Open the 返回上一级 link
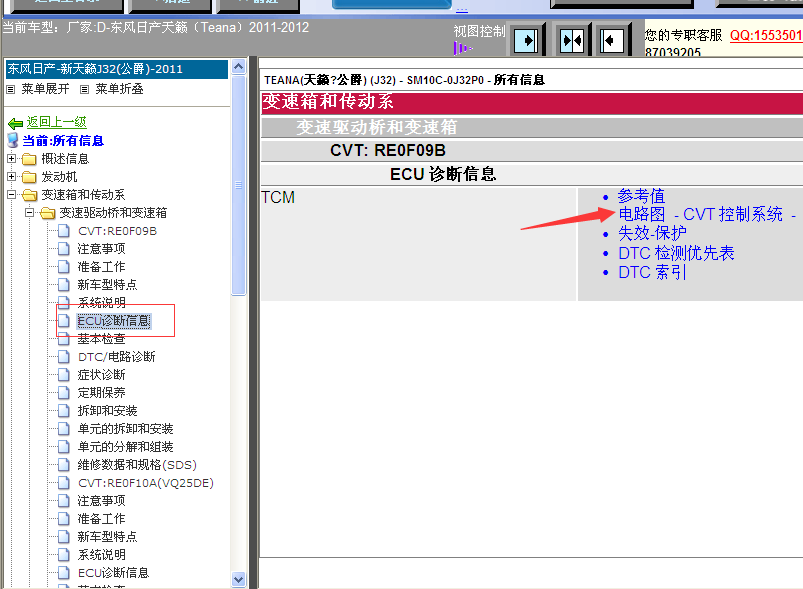Image resolution: width=803 pixels, height=589 pixels. point(56,122)
